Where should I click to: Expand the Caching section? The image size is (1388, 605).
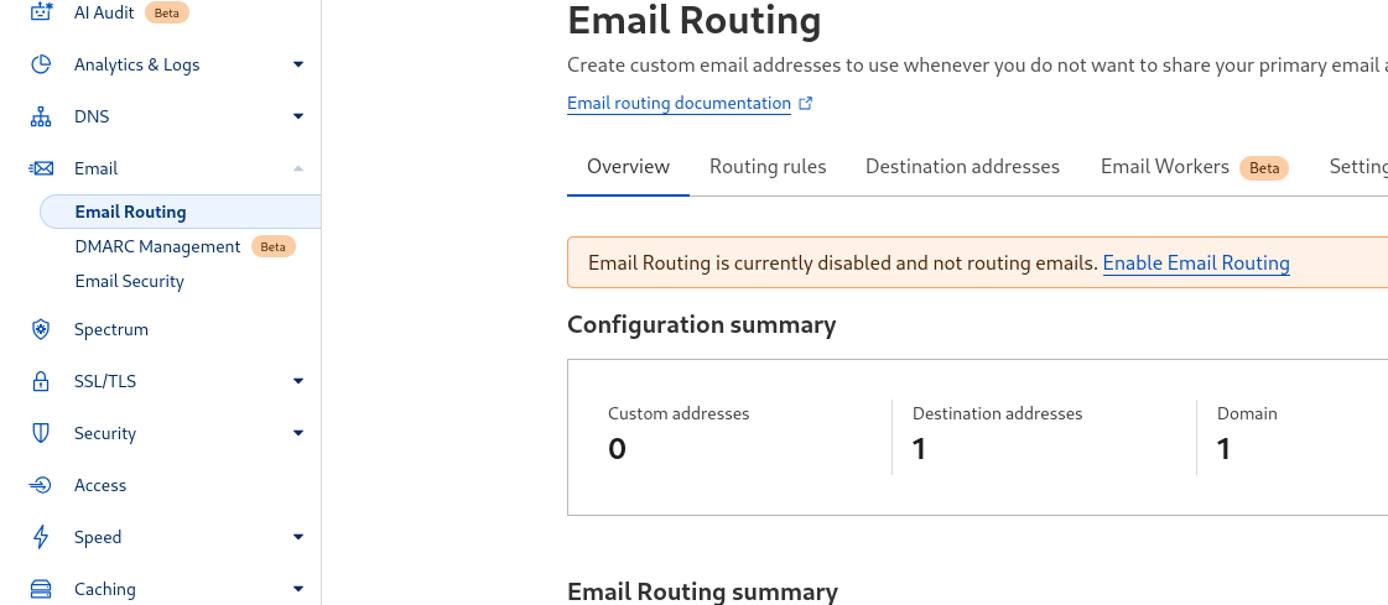(x=297, y=589)
